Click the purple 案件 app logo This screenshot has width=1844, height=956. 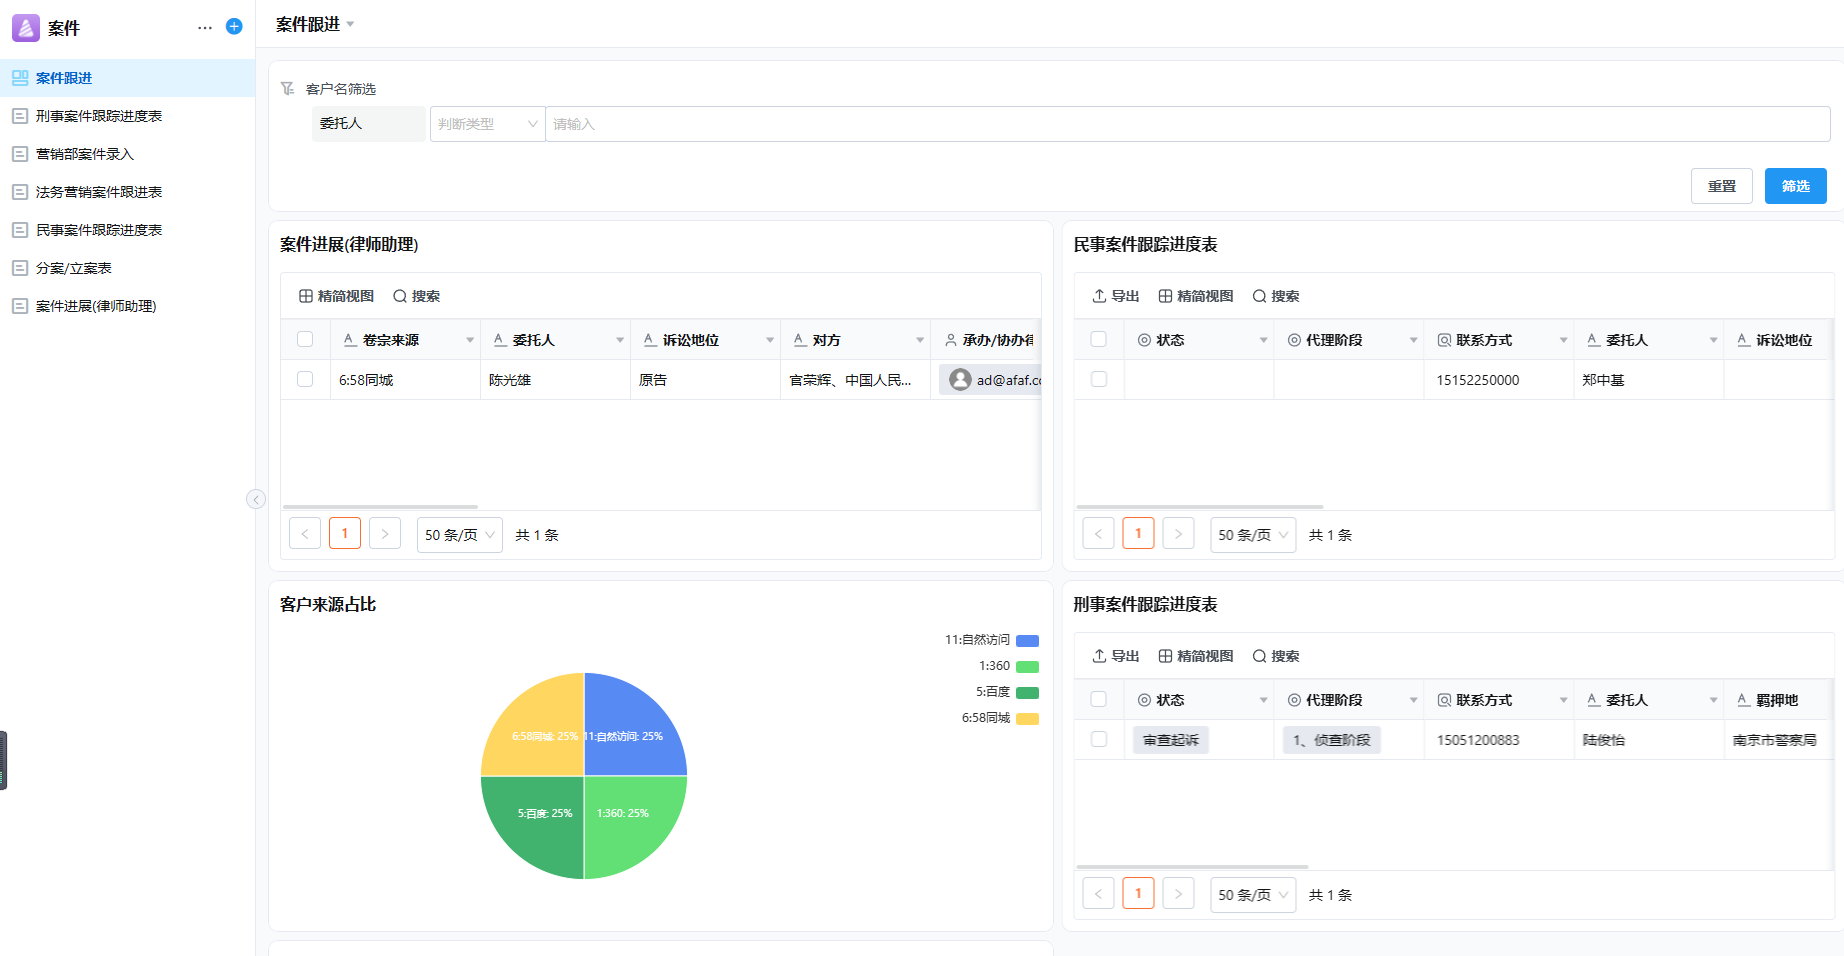26,28
